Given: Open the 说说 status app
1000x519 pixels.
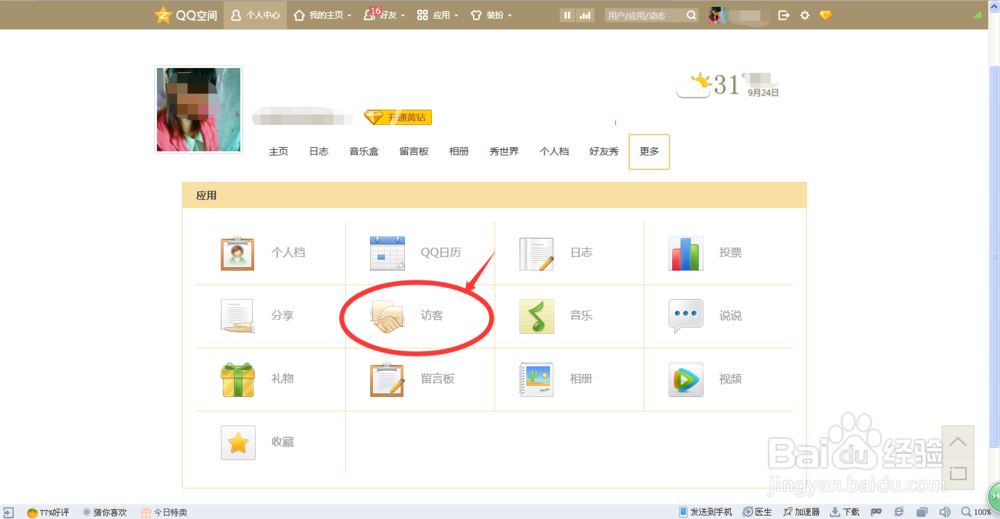Looking at the screenshot, I should [x=686, y=316].
